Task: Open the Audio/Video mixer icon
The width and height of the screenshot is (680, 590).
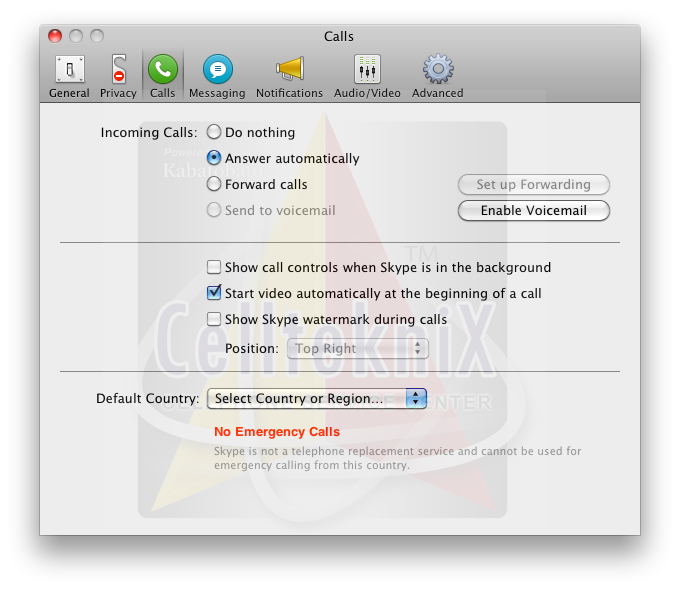Action: 367,69
